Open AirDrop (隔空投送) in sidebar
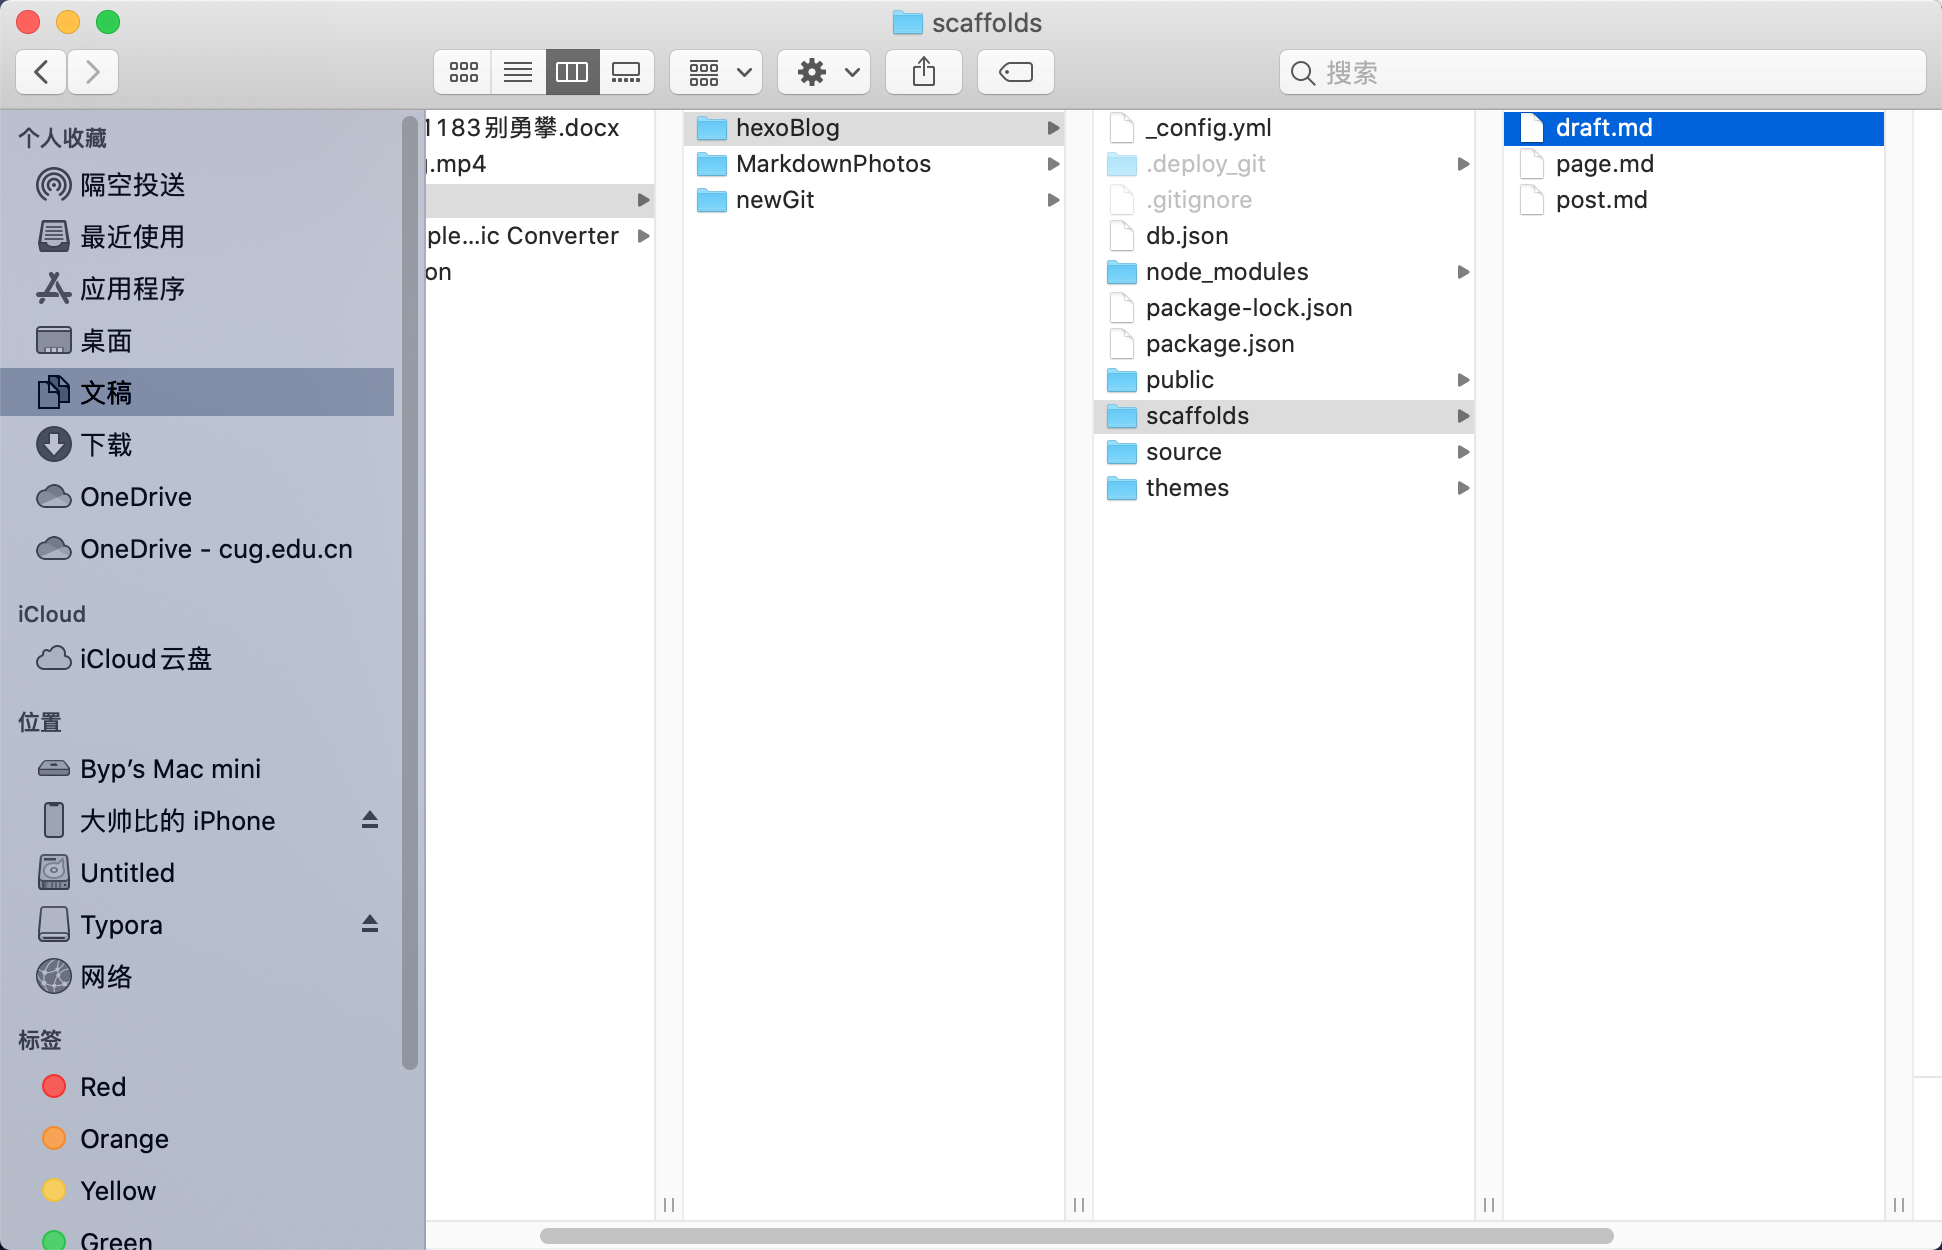The height and width of the screenshot is (1250, 1942). point(132,185)
